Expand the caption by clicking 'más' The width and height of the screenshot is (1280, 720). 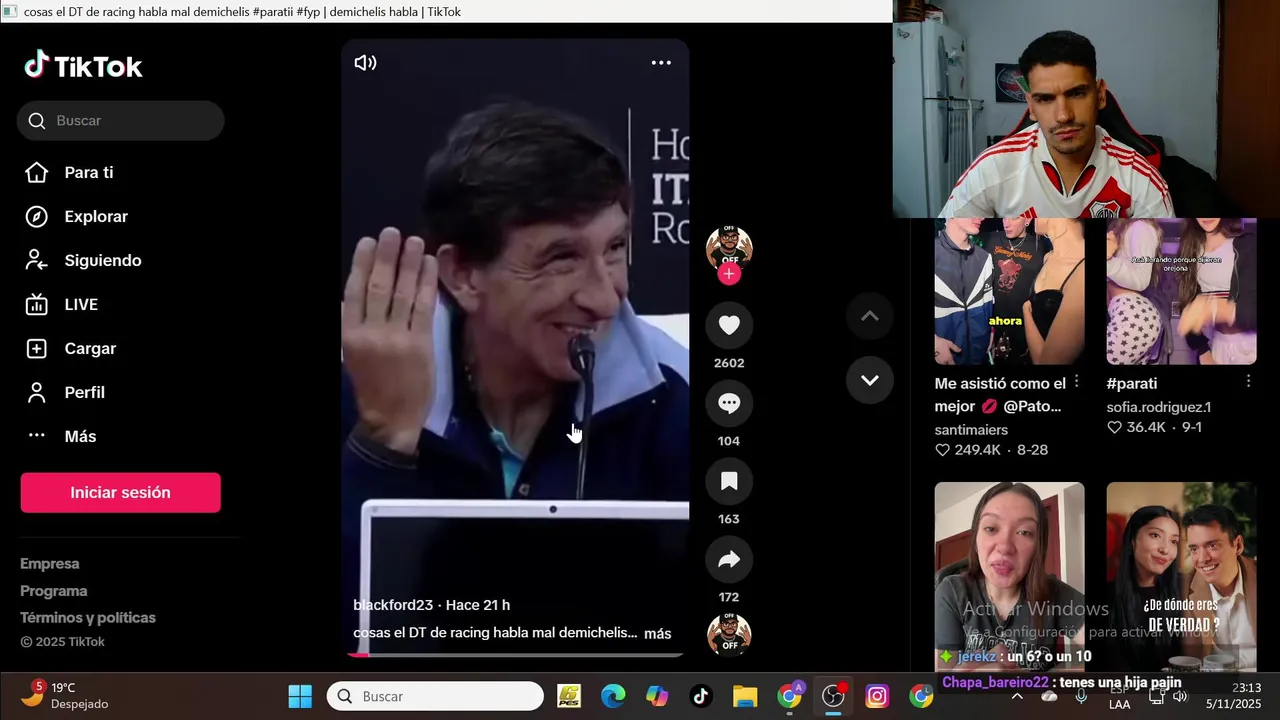658,634
